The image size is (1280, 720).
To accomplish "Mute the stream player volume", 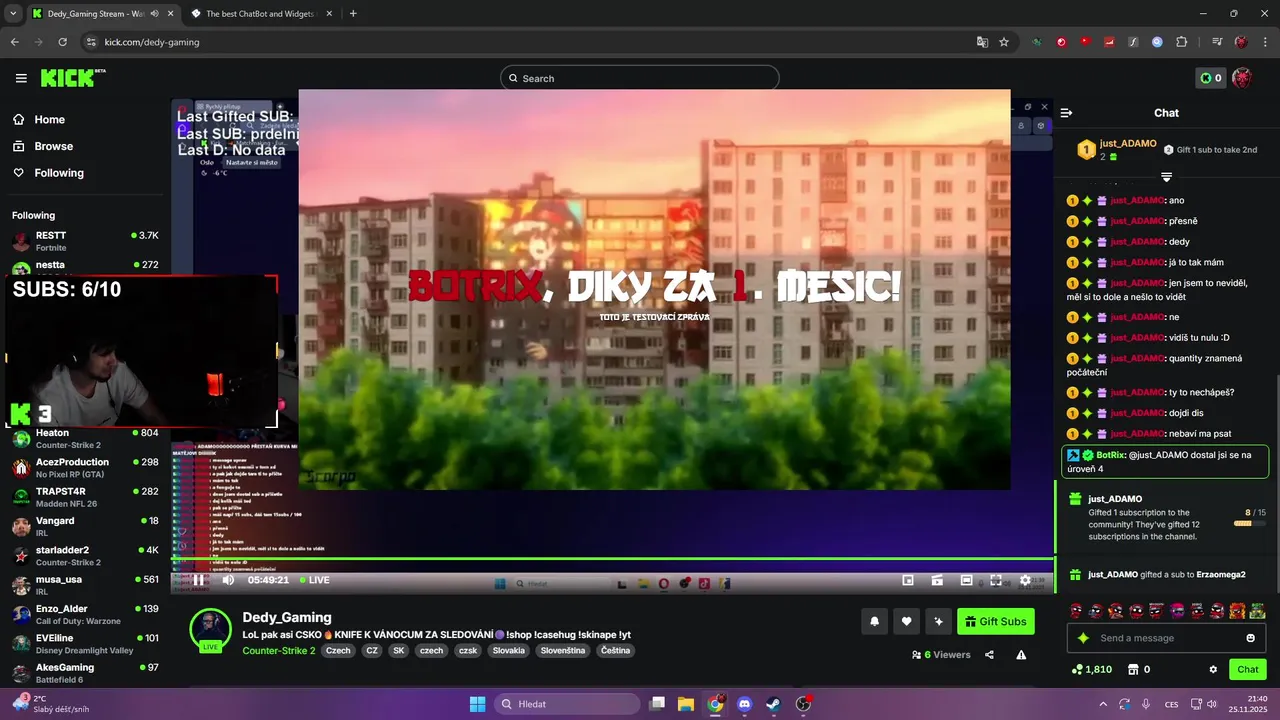I will (x=228, y=580).
